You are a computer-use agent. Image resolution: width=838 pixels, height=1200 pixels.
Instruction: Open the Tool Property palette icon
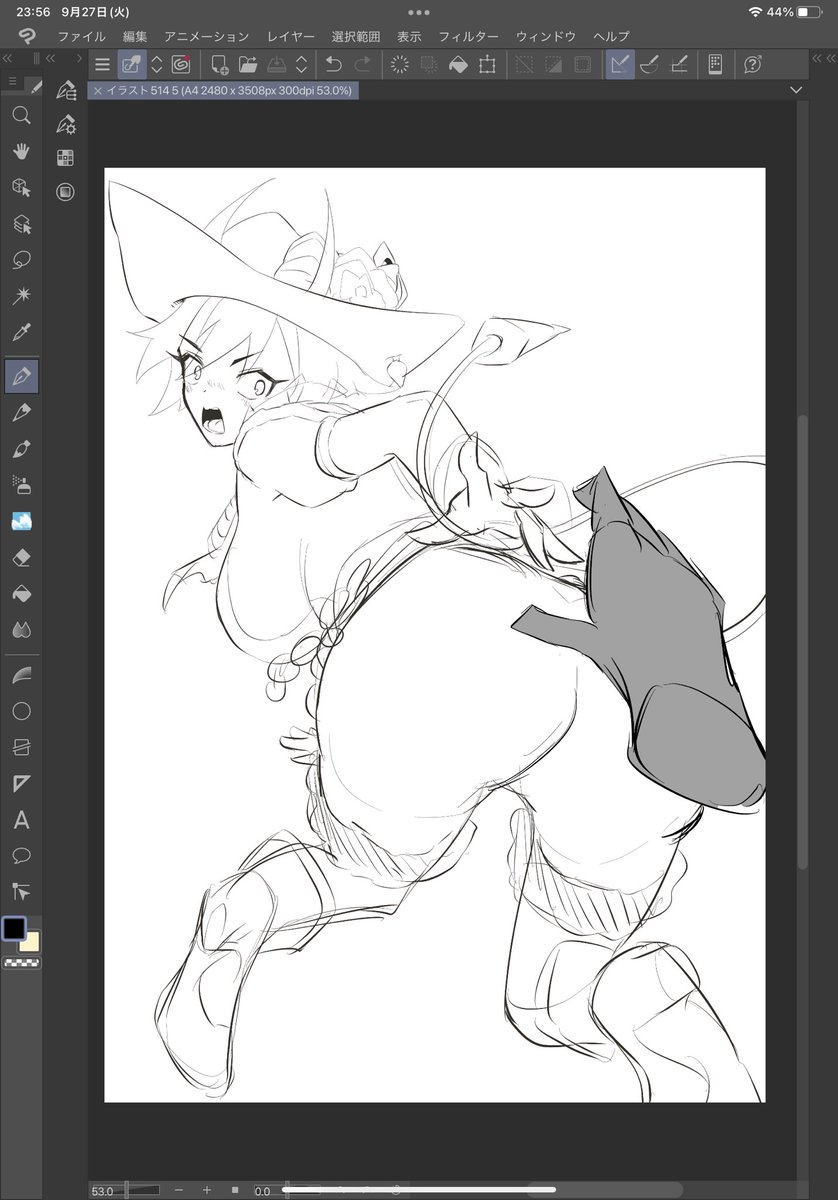(x=66, y=124)
